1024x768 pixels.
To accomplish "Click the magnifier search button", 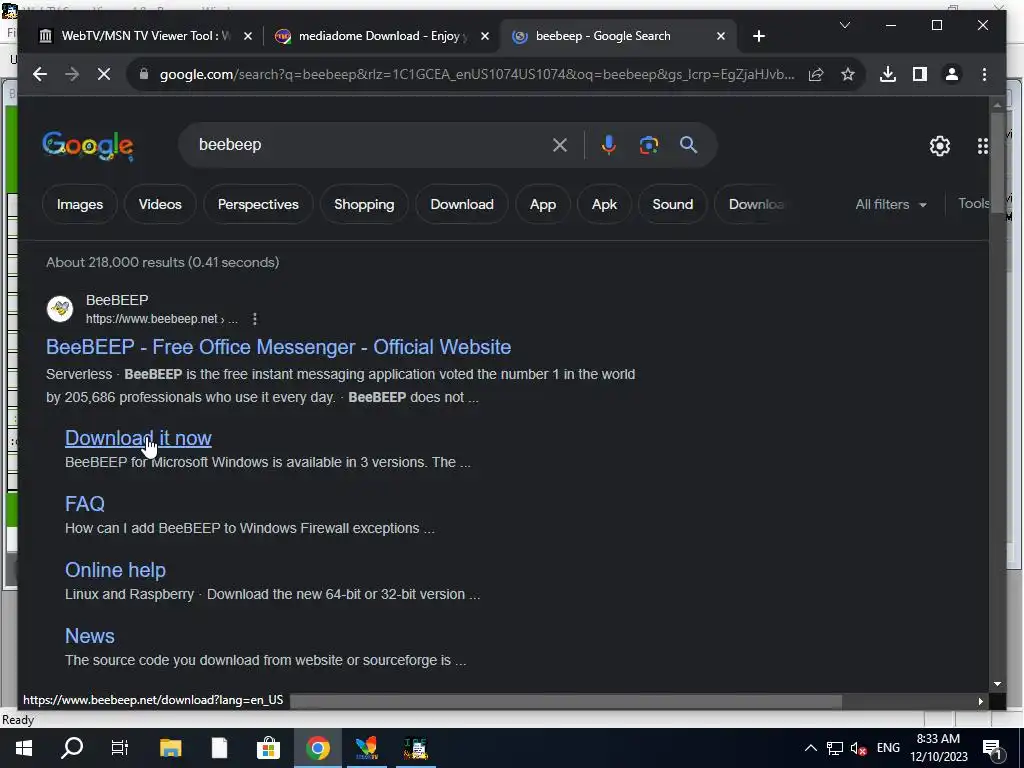I will 688,145.
